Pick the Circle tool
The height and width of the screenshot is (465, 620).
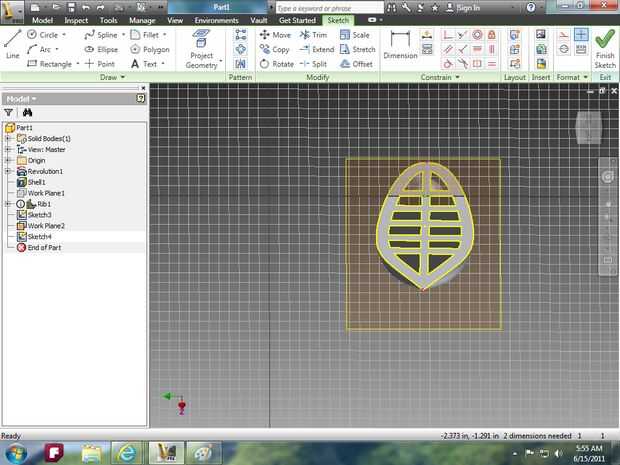pyautogui.click(x=43, y=35)
